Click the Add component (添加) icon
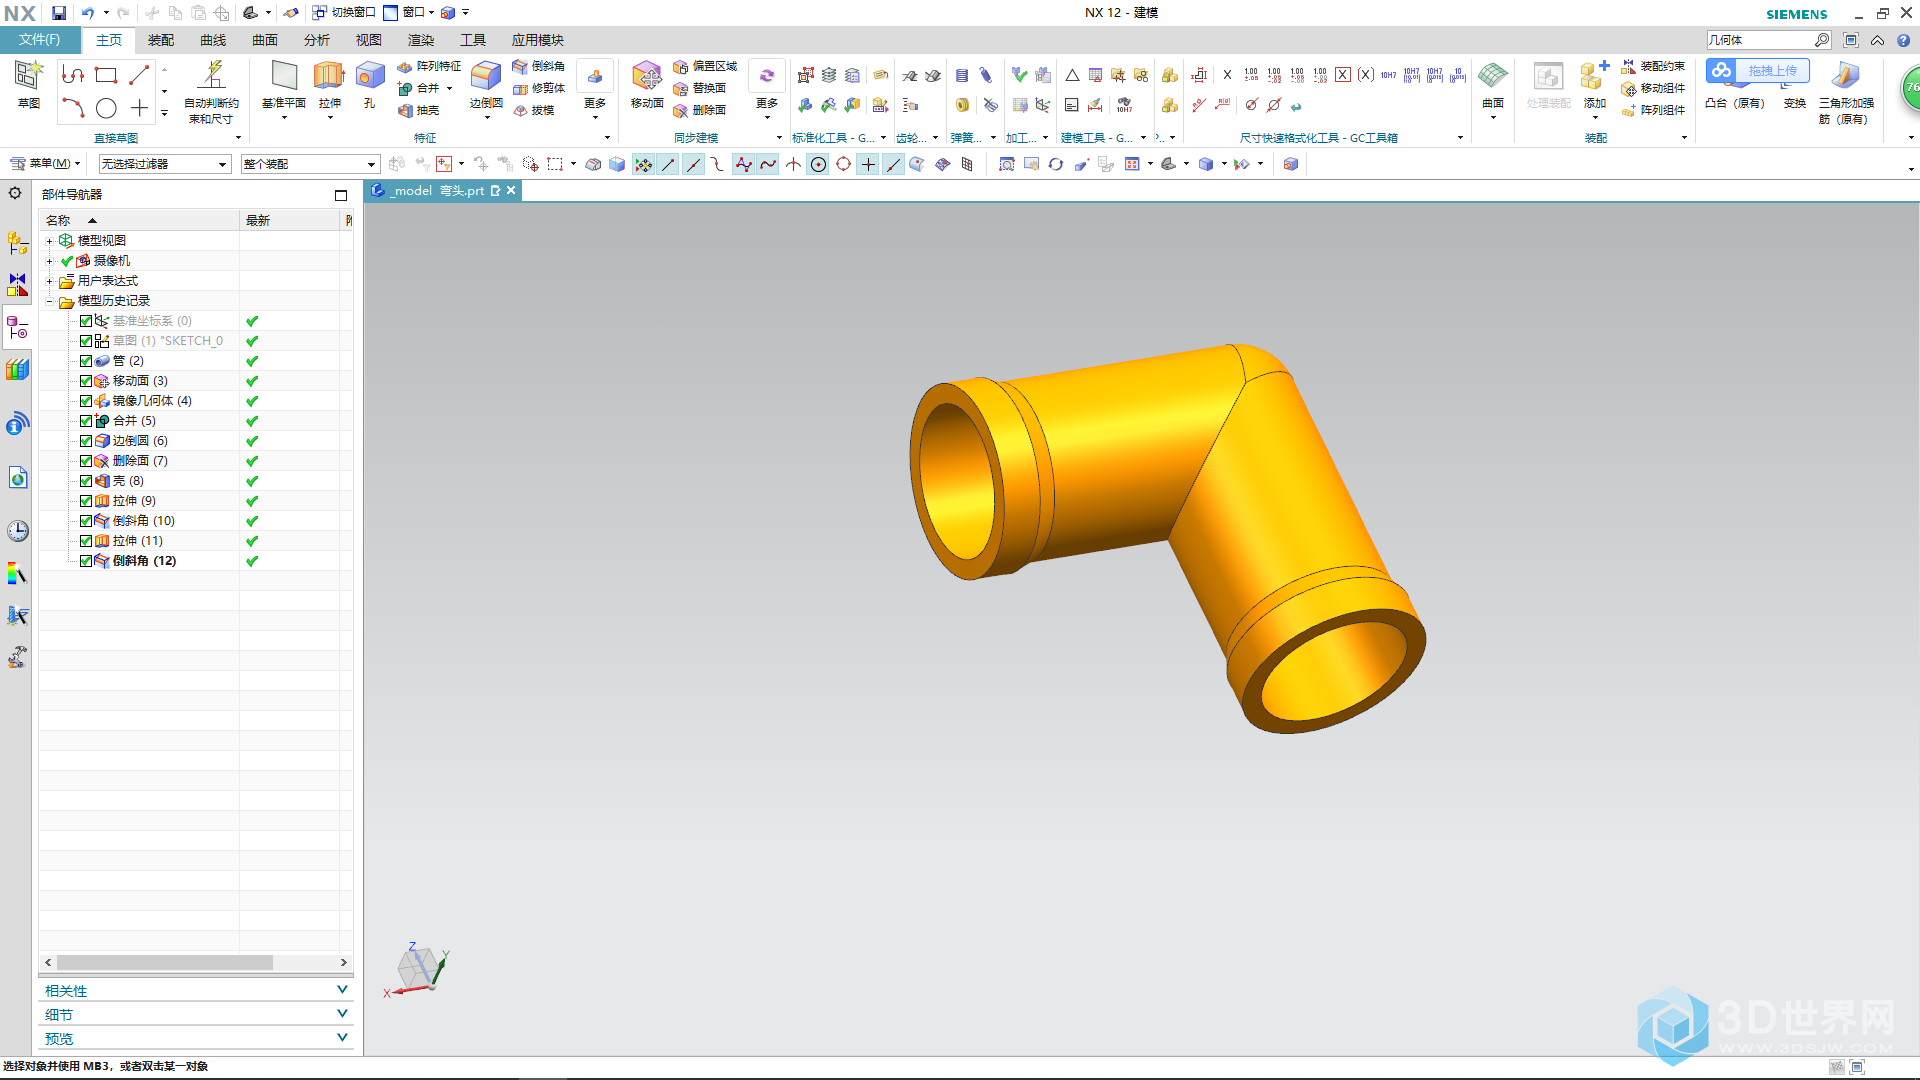Image resolution: width=1920 pixels, height=1080 pixels. click(x=1594, y=76)
